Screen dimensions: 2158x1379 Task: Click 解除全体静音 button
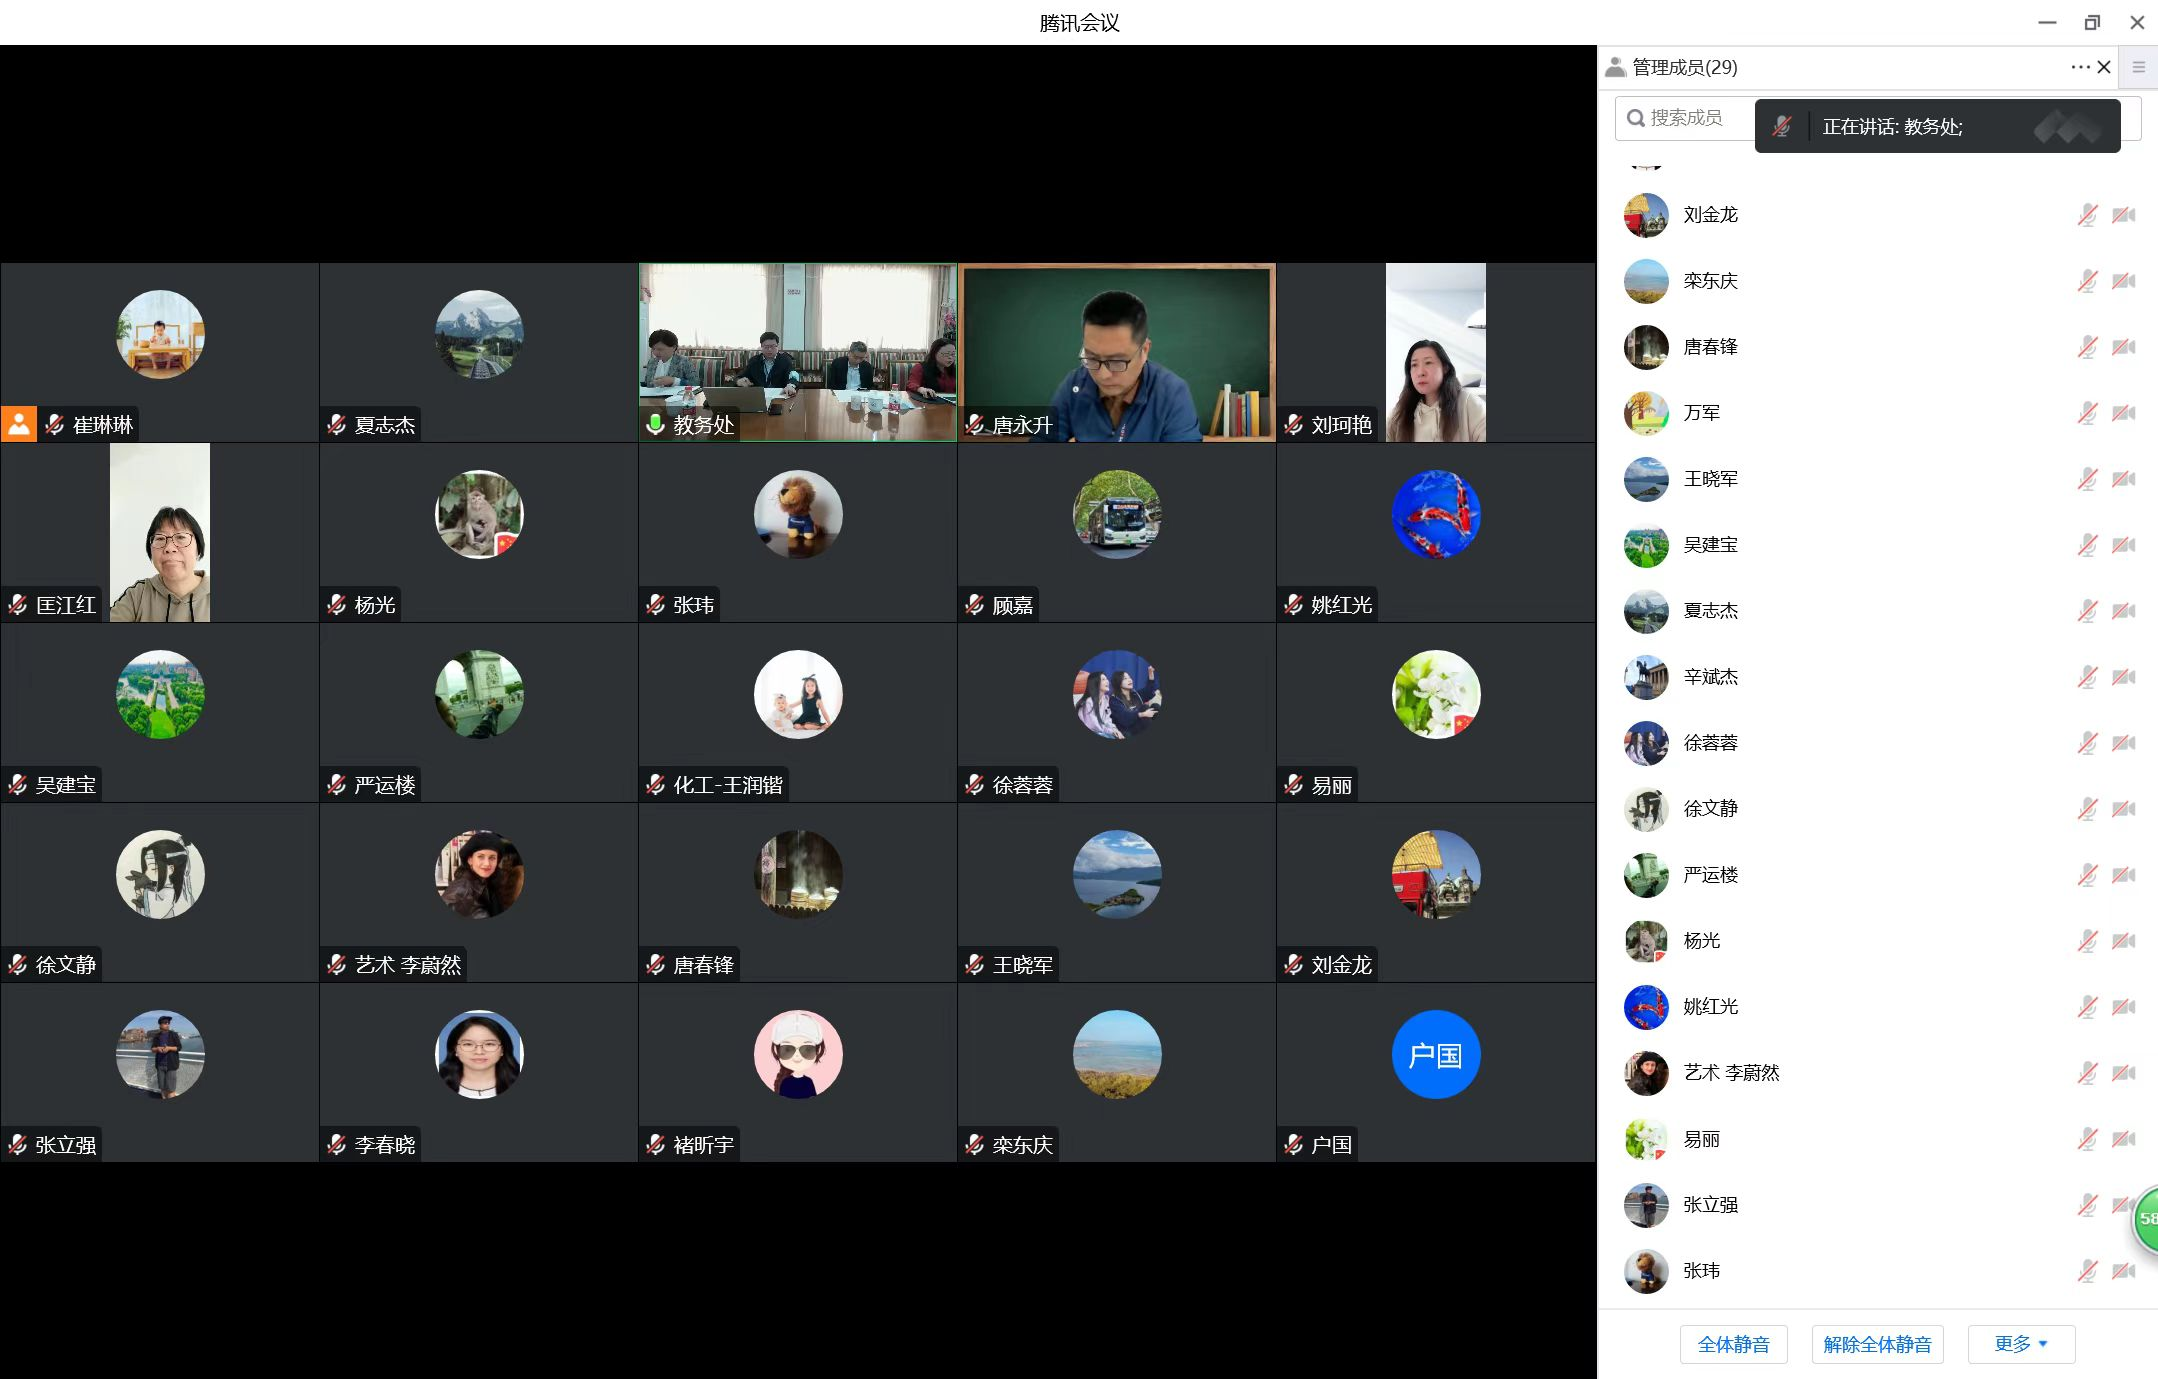[x=1877, y=1344]
